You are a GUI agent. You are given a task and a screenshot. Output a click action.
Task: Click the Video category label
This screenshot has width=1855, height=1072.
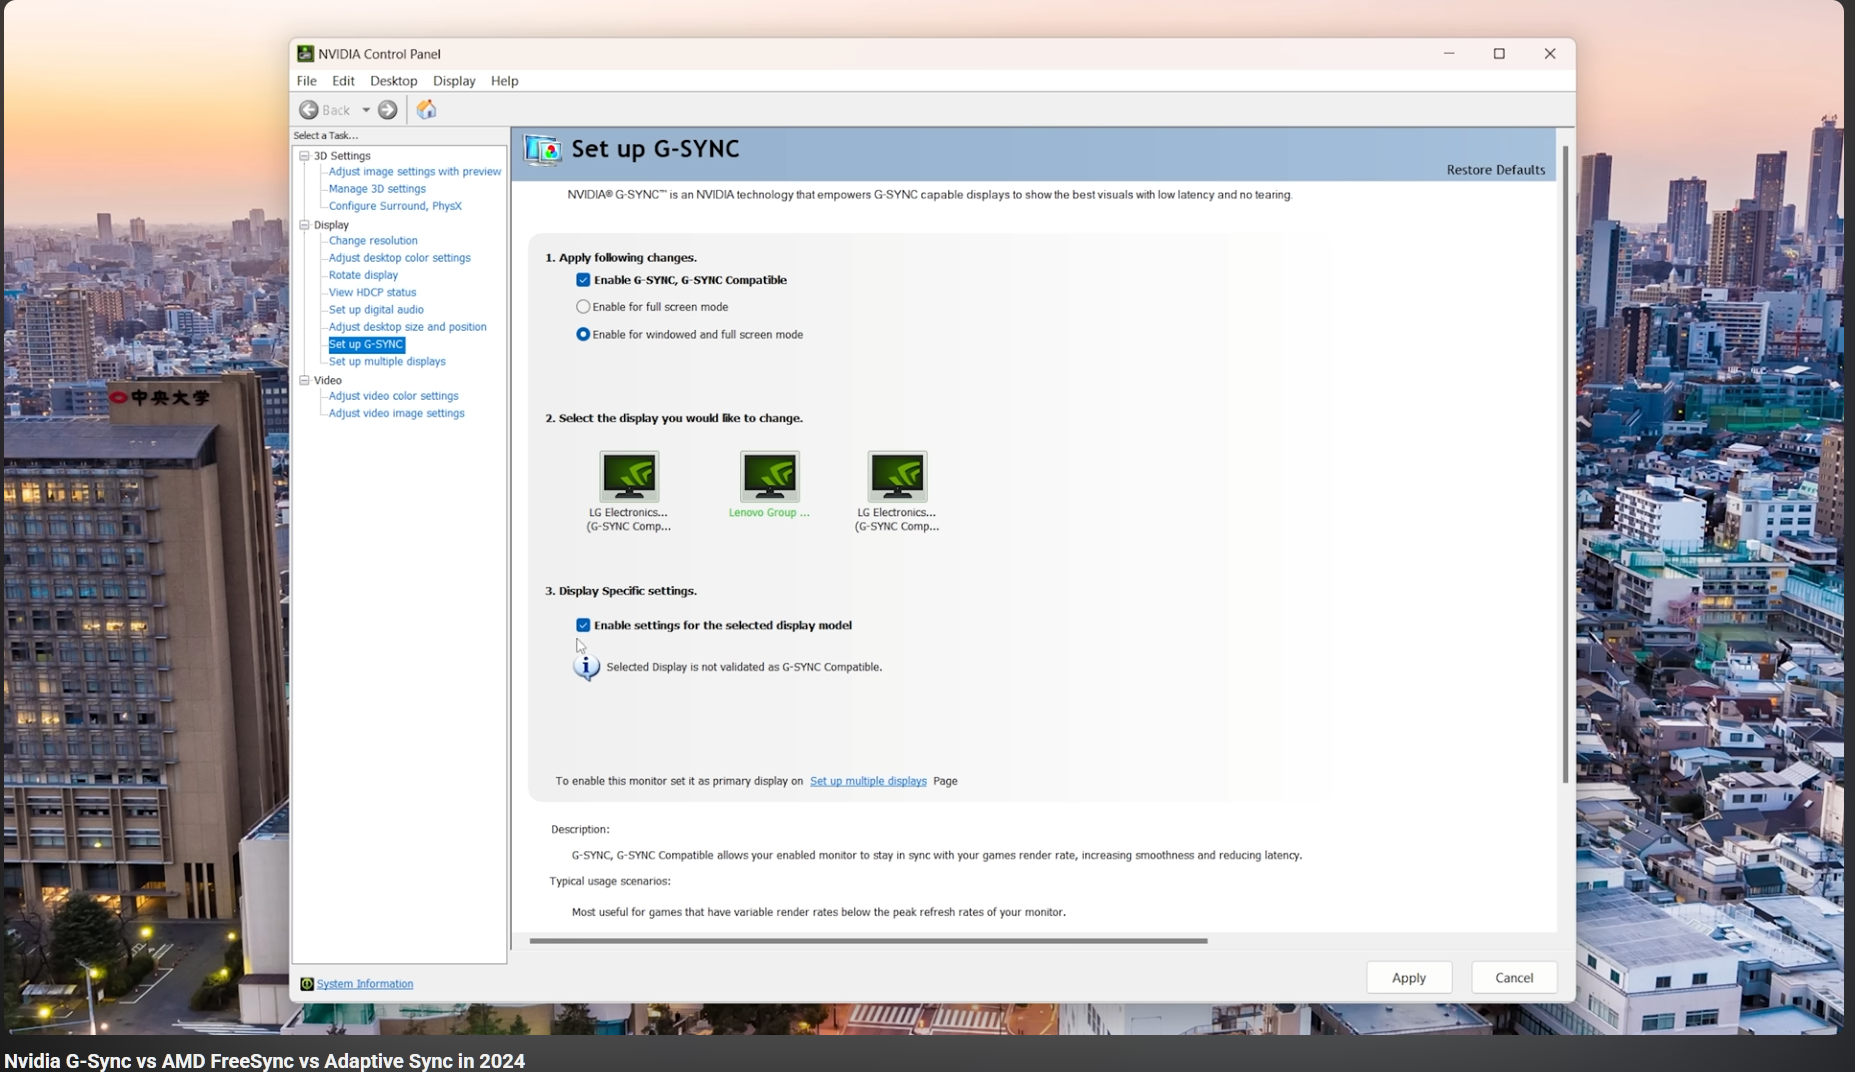pyautogui.click(x=328, y=380)
